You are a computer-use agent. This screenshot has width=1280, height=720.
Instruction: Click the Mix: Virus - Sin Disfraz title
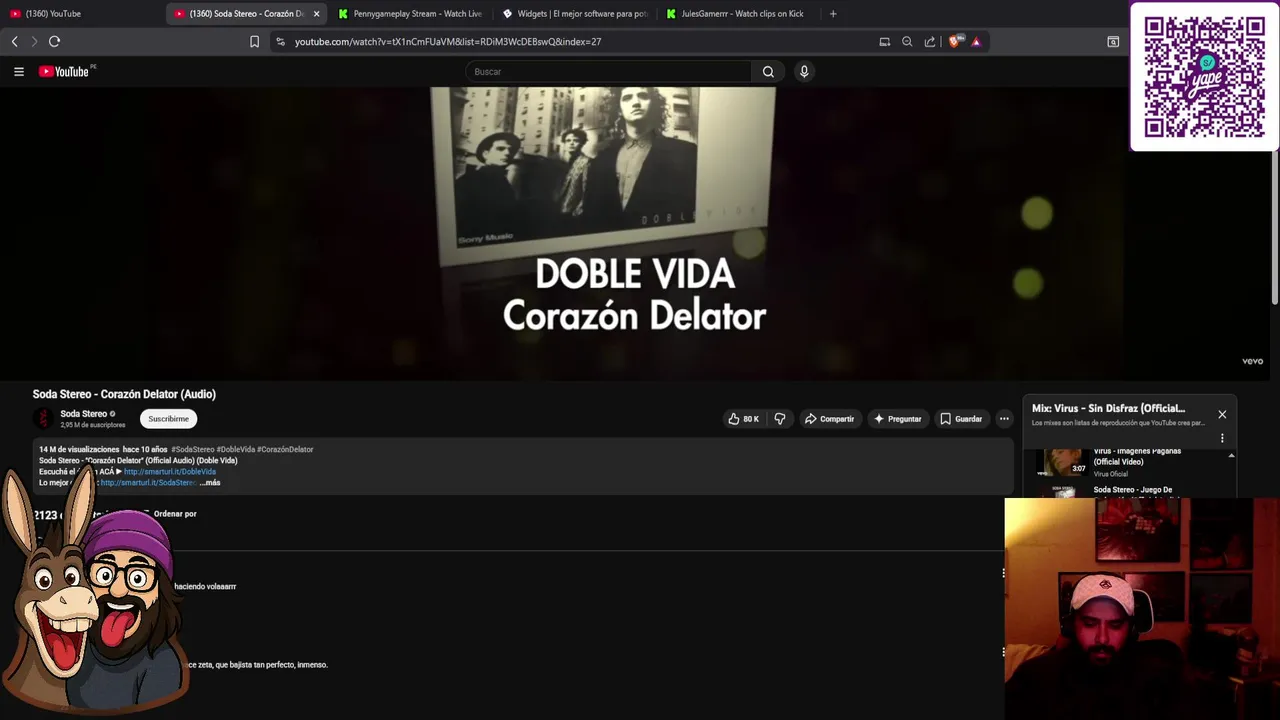coord(1108,408)
